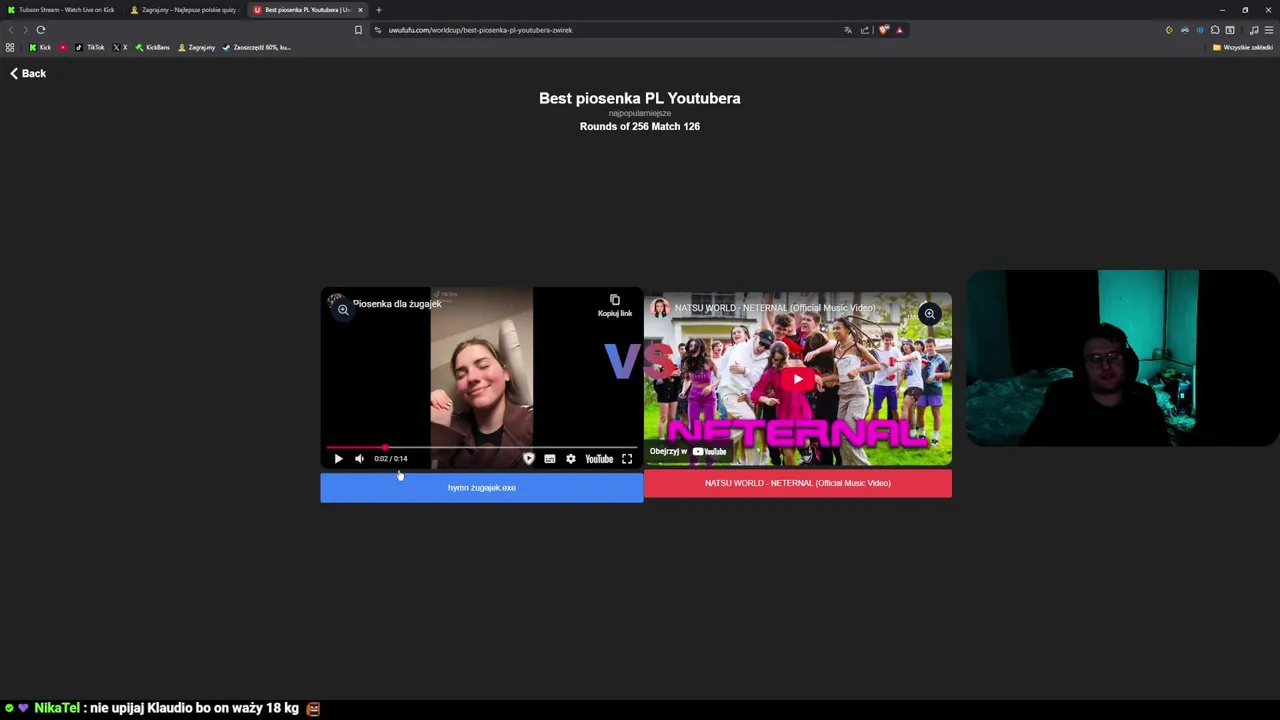1280x720 pixels.
Task: Vote for hymn żugajek.exe
Action: point(482,488)
